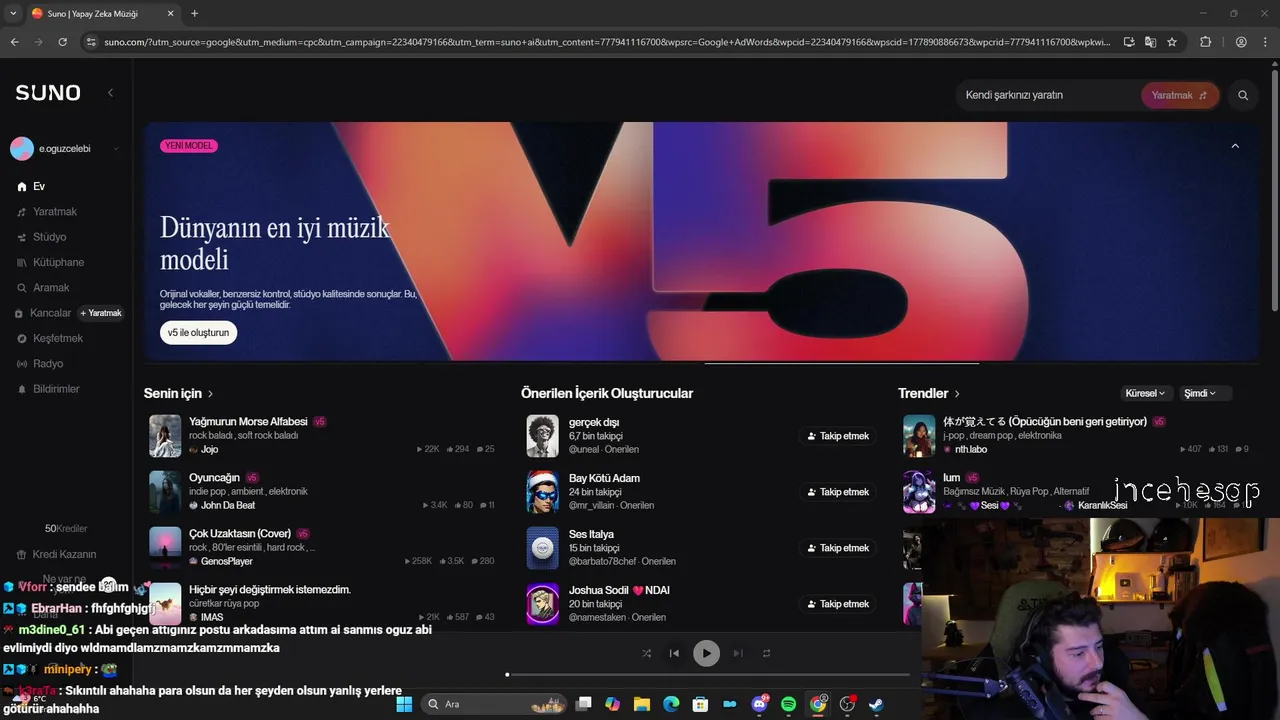Open artist Jojo's profile link
1280x720 pixels.
pos(209,450)
